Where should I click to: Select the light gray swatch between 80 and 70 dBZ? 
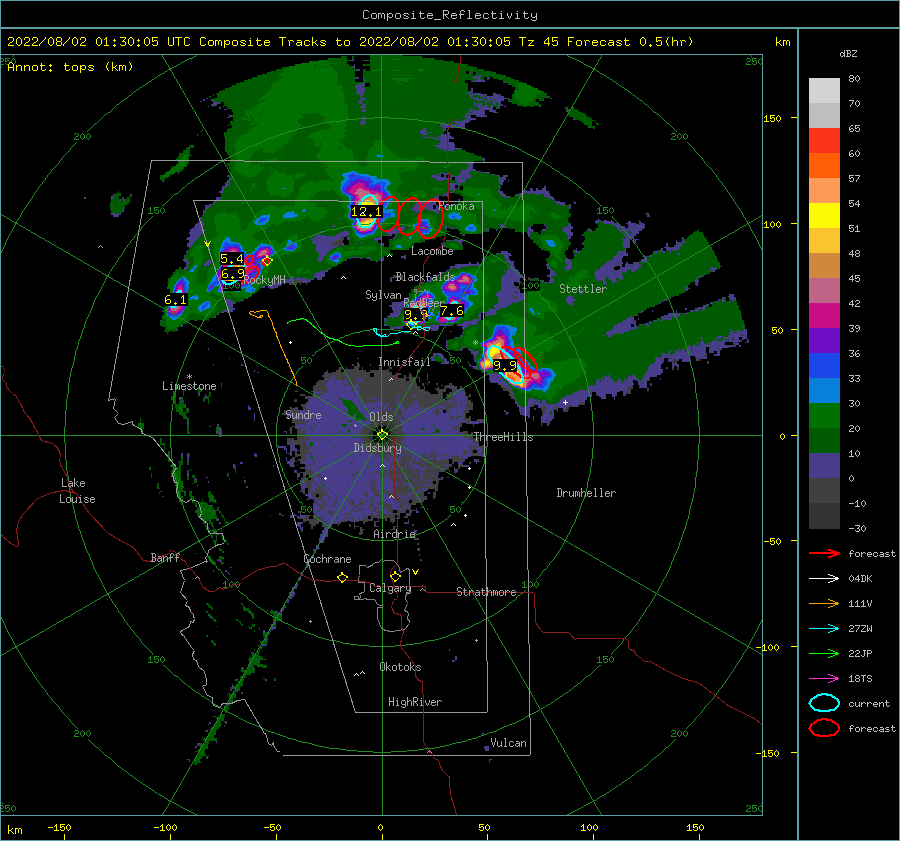pos(824,91)
